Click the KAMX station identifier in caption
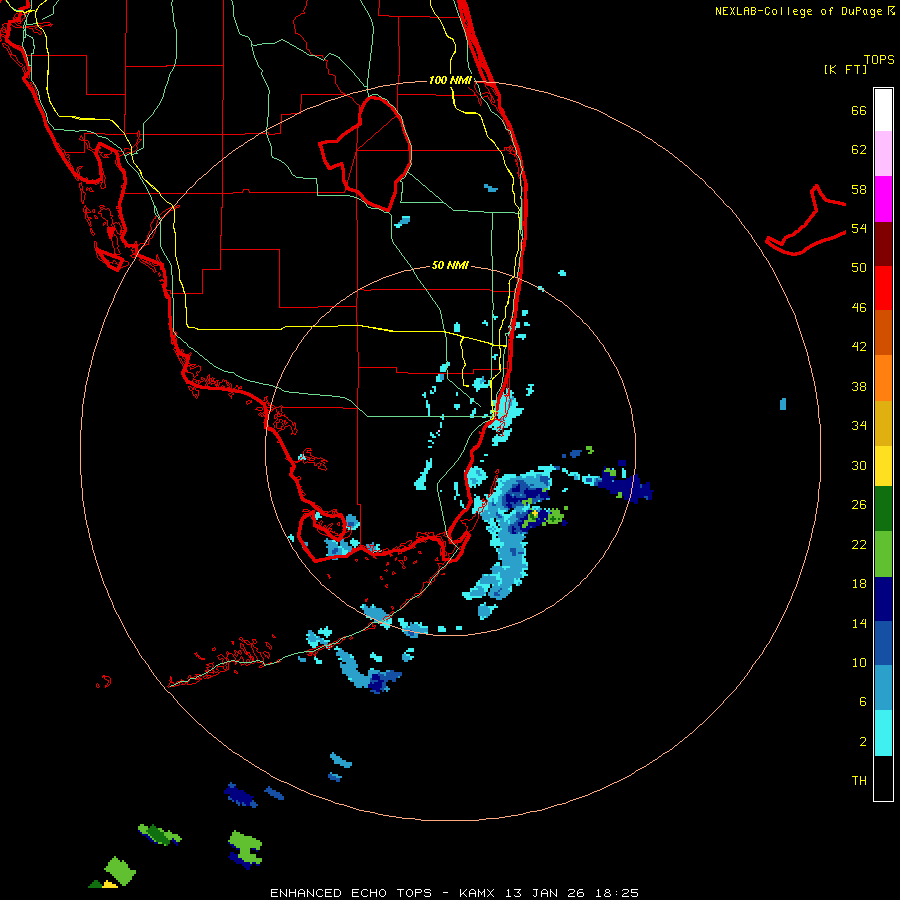Screen dimensions: 900x900 pyautogui.click(x=476, y=893)
